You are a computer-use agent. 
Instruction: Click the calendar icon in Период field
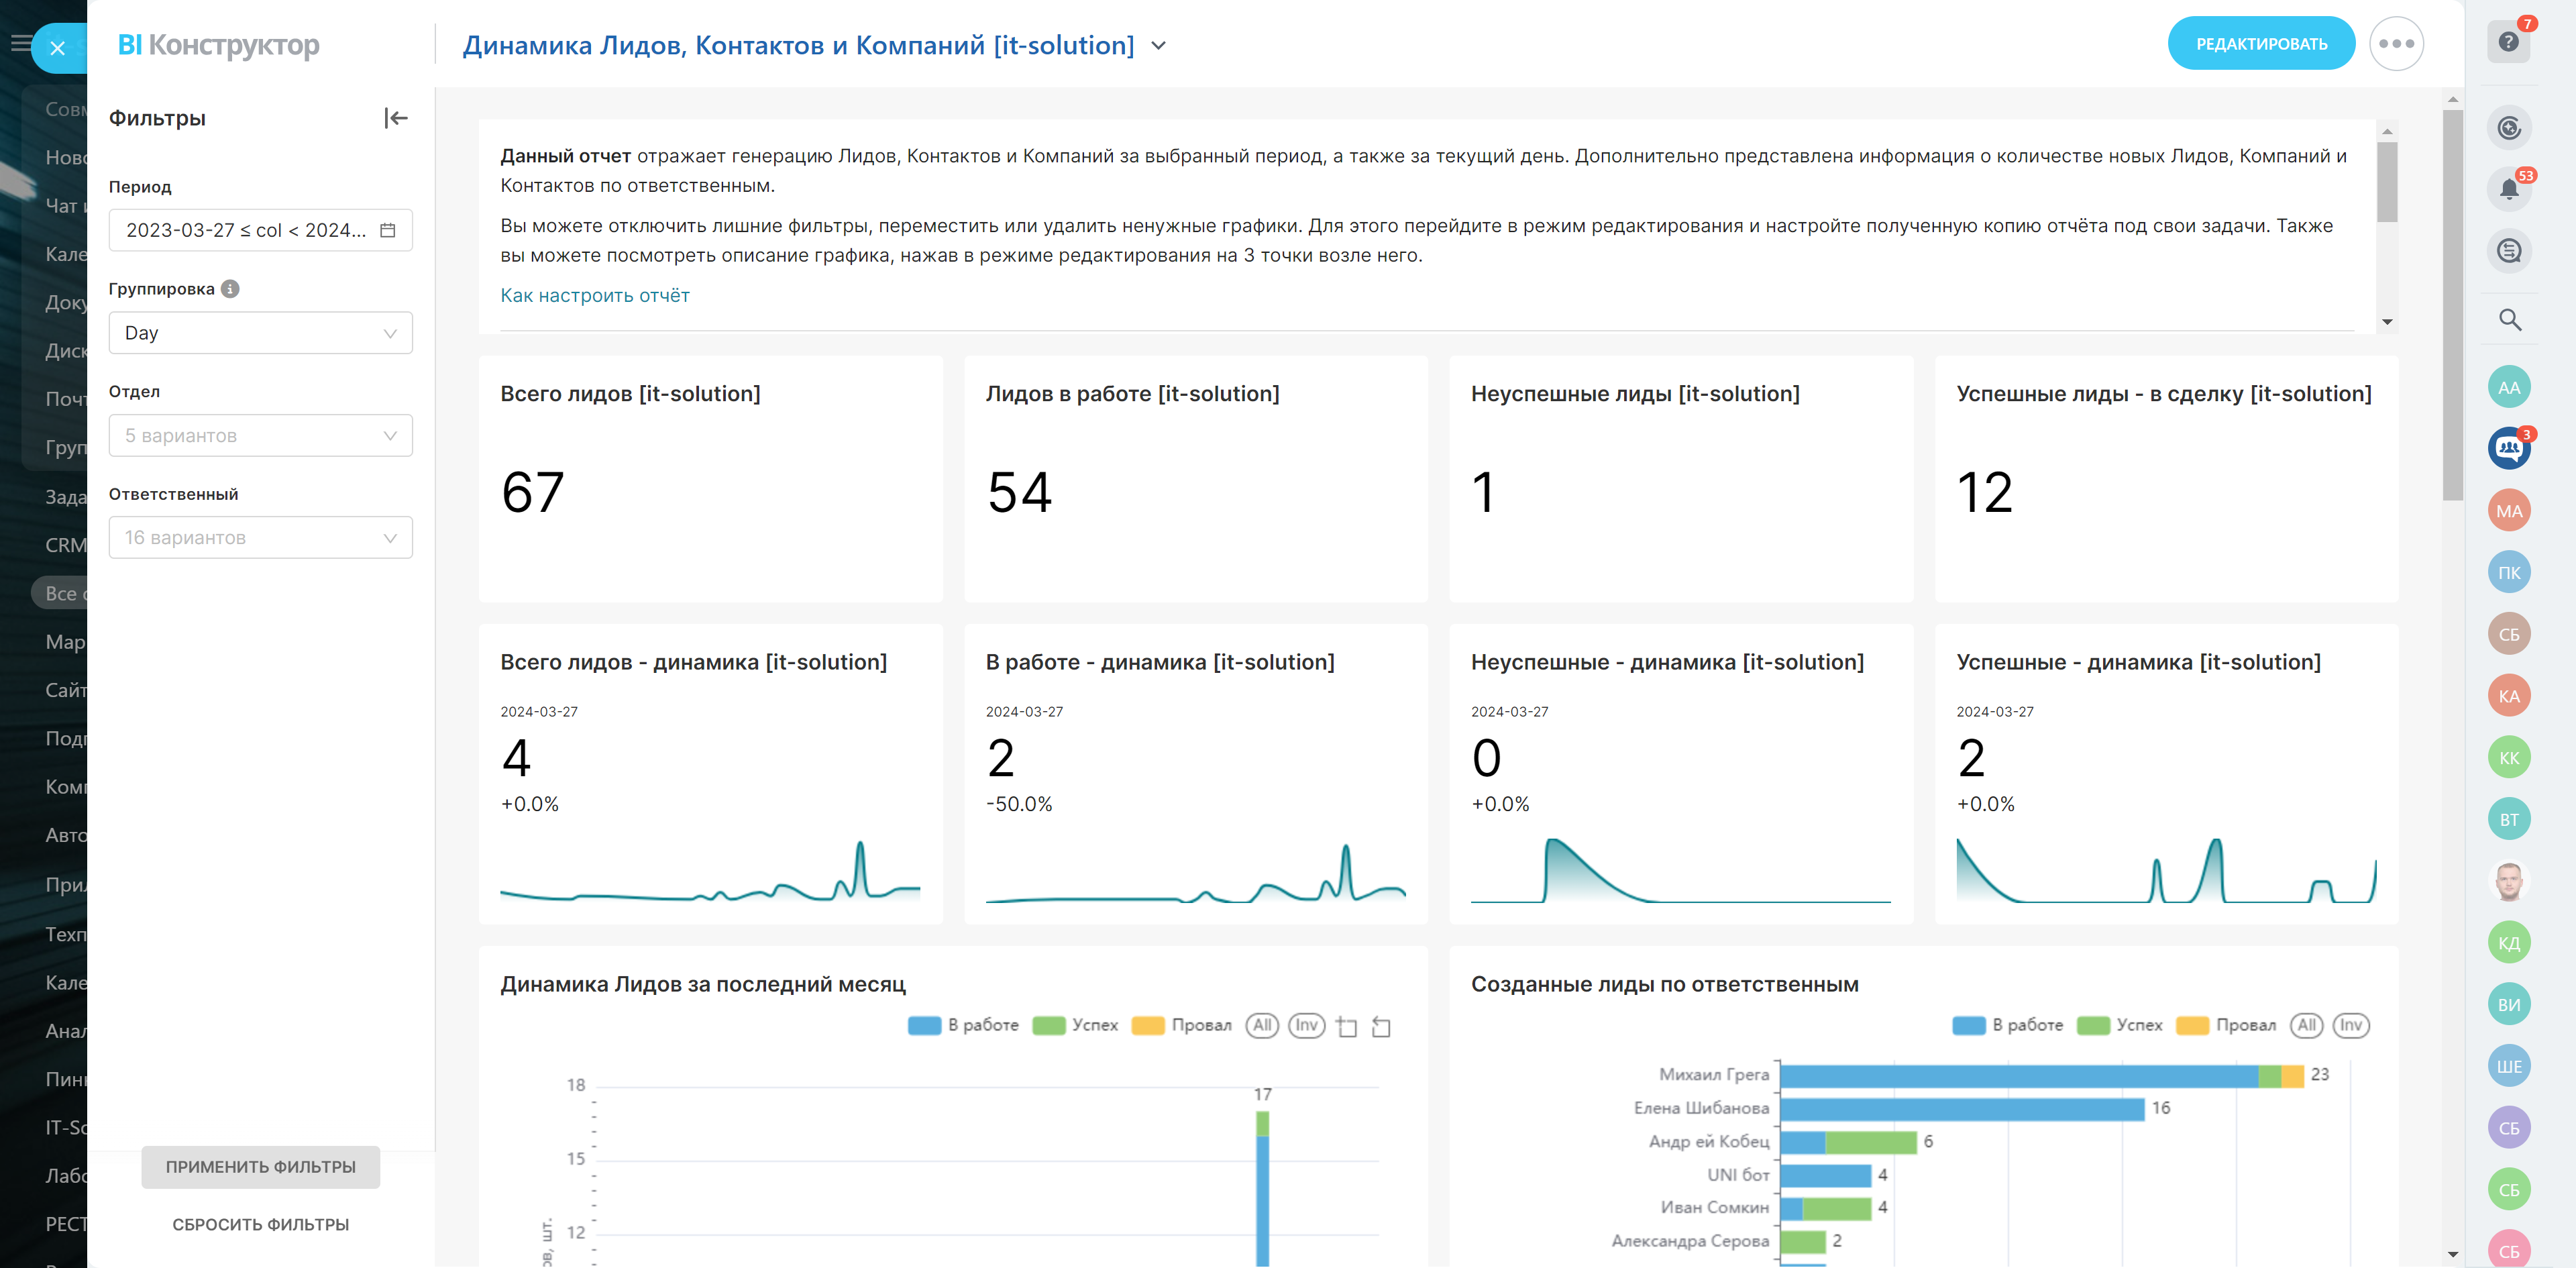click(x=388, y=230)
